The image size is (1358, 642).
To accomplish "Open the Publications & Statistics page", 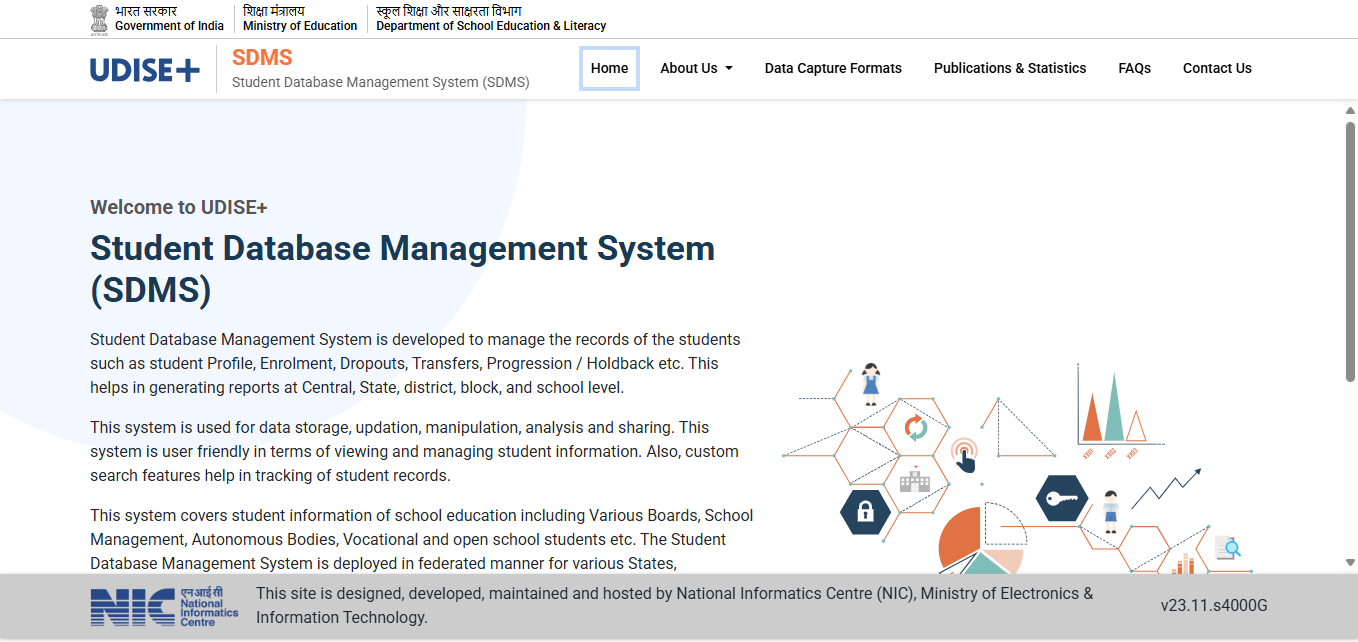I will tap(1009, 68).
